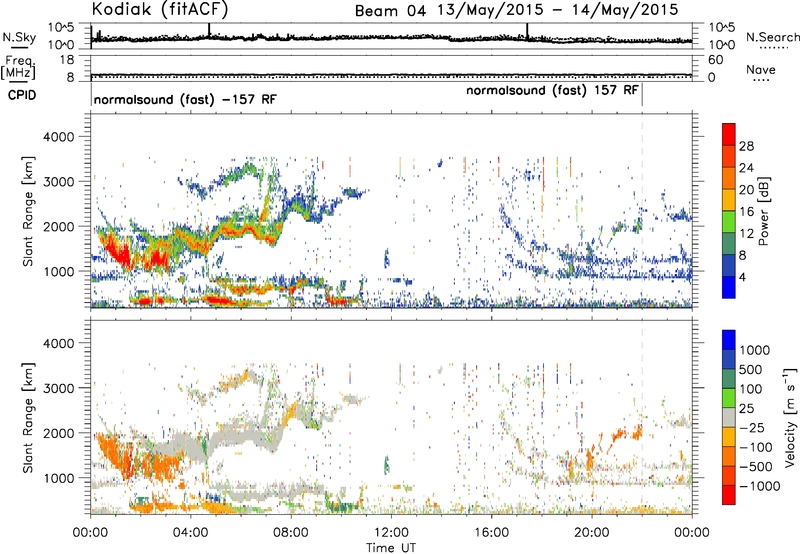This screenshot has height=554, width=800.
Task: Click the vertical CPID change marker after '157 RF'
Action: pyautogui.click(x=642, y=95)
